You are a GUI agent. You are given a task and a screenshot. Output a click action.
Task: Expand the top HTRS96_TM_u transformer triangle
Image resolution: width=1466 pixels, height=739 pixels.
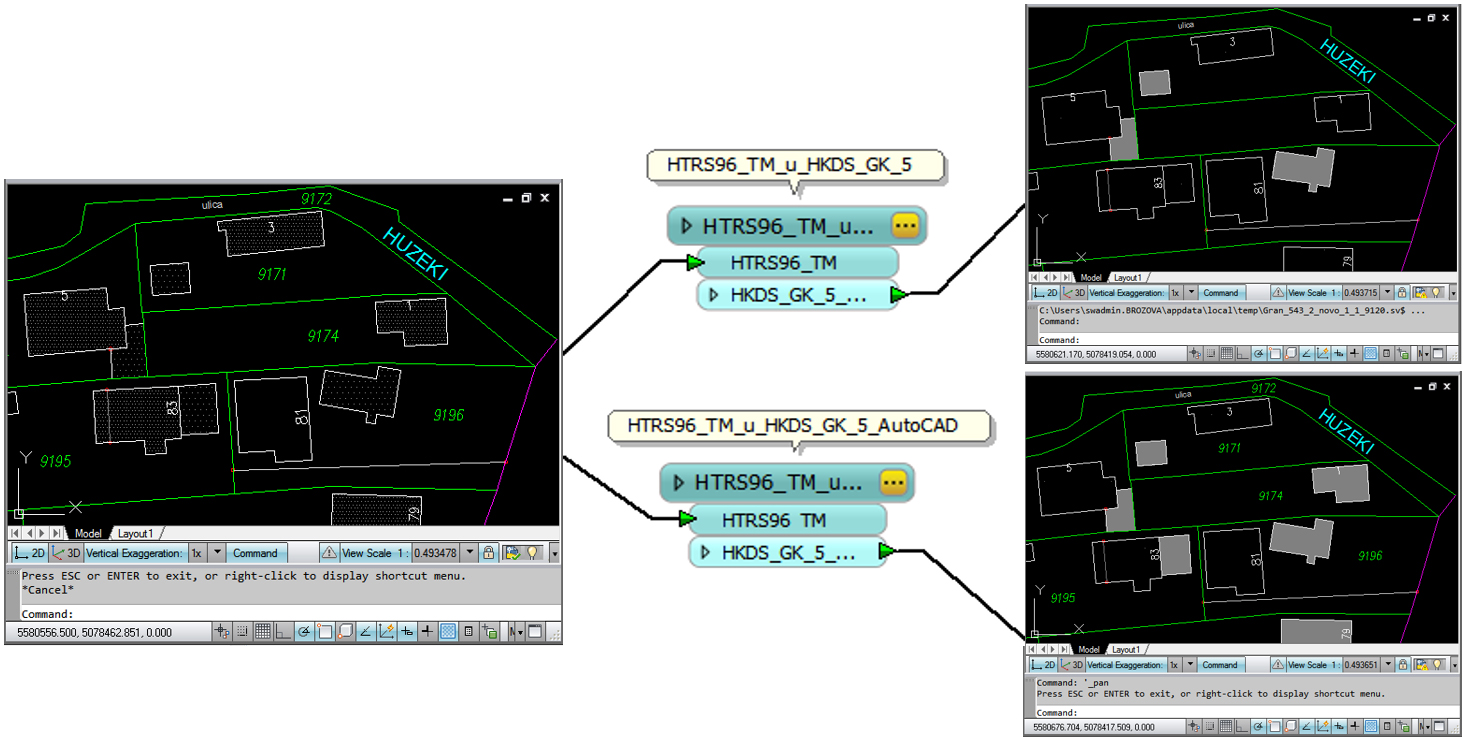click(686, 226)
